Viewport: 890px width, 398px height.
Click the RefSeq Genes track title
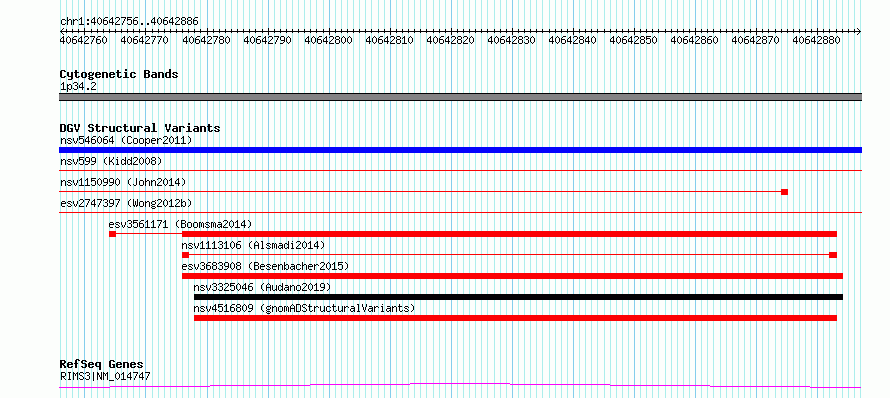pos(101,365)
